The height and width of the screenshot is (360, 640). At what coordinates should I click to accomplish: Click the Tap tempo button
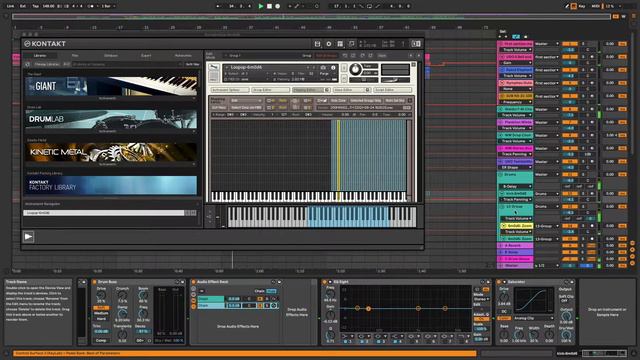(36, 6)
